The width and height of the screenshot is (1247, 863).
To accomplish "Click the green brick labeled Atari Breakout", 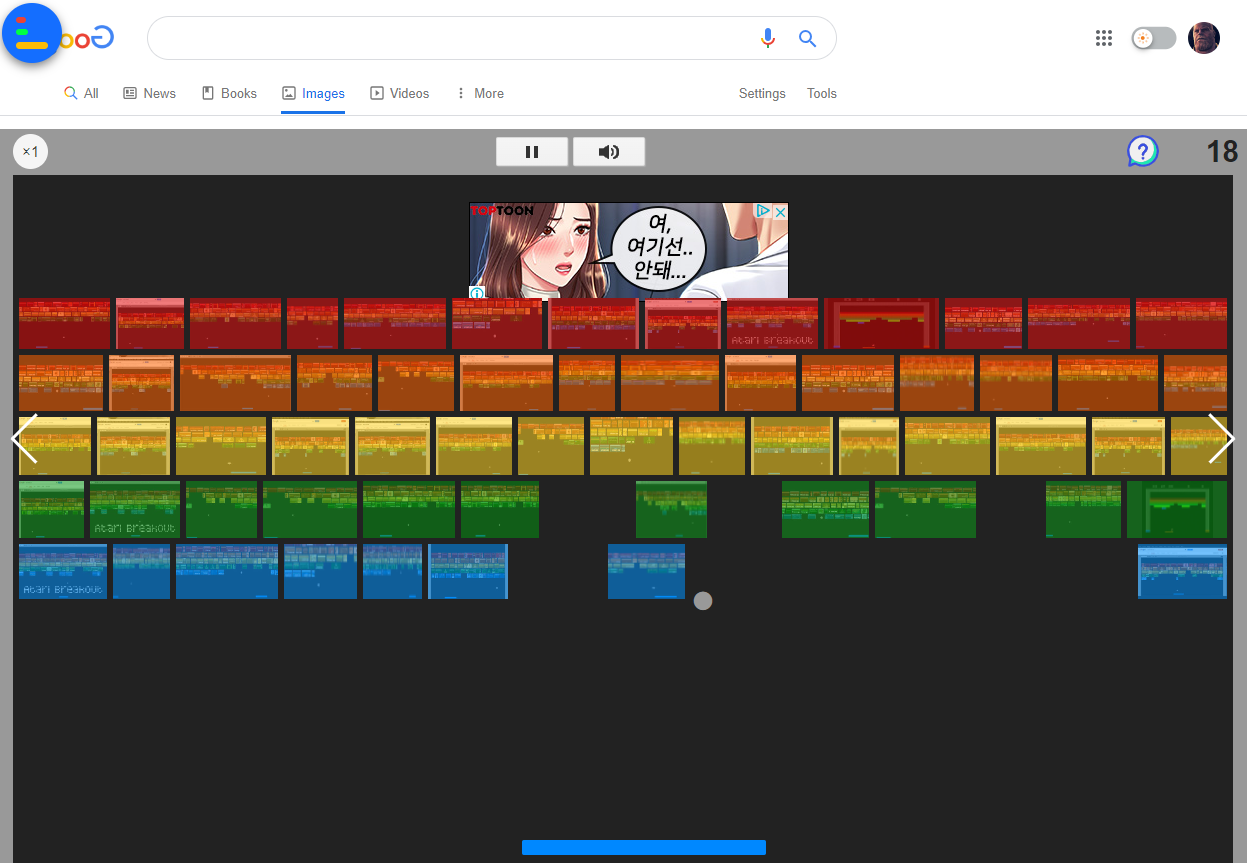I will pos(135,509).
